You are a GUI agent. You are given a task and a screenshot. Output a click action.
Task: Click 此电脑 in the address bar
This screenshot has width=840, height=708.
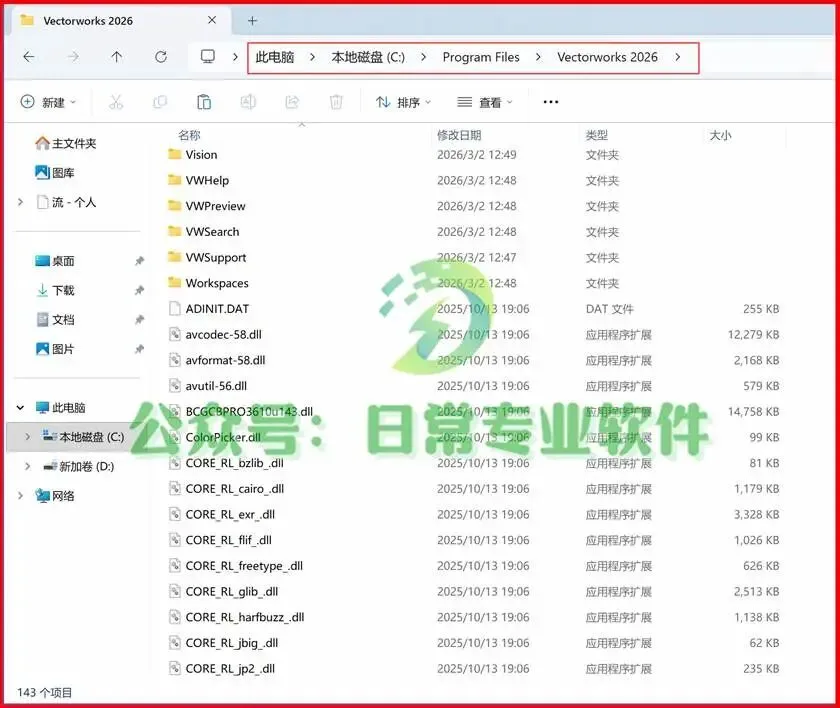click(275, 57)
